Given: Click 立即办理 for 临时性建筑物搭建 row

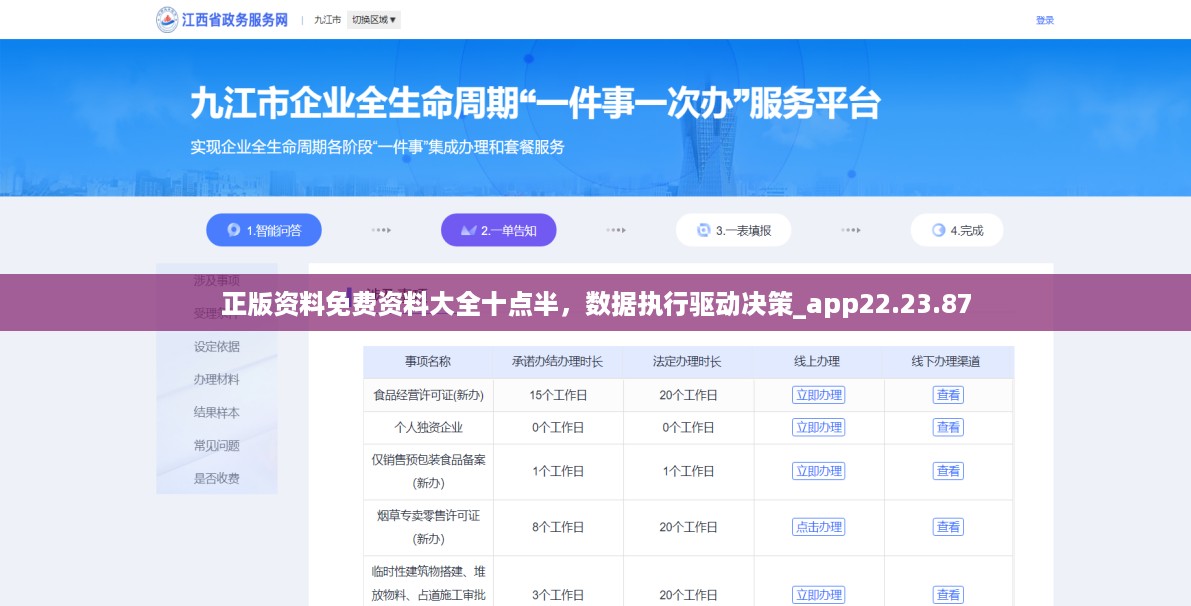Looking at the screenshot, I should [818, 595].
